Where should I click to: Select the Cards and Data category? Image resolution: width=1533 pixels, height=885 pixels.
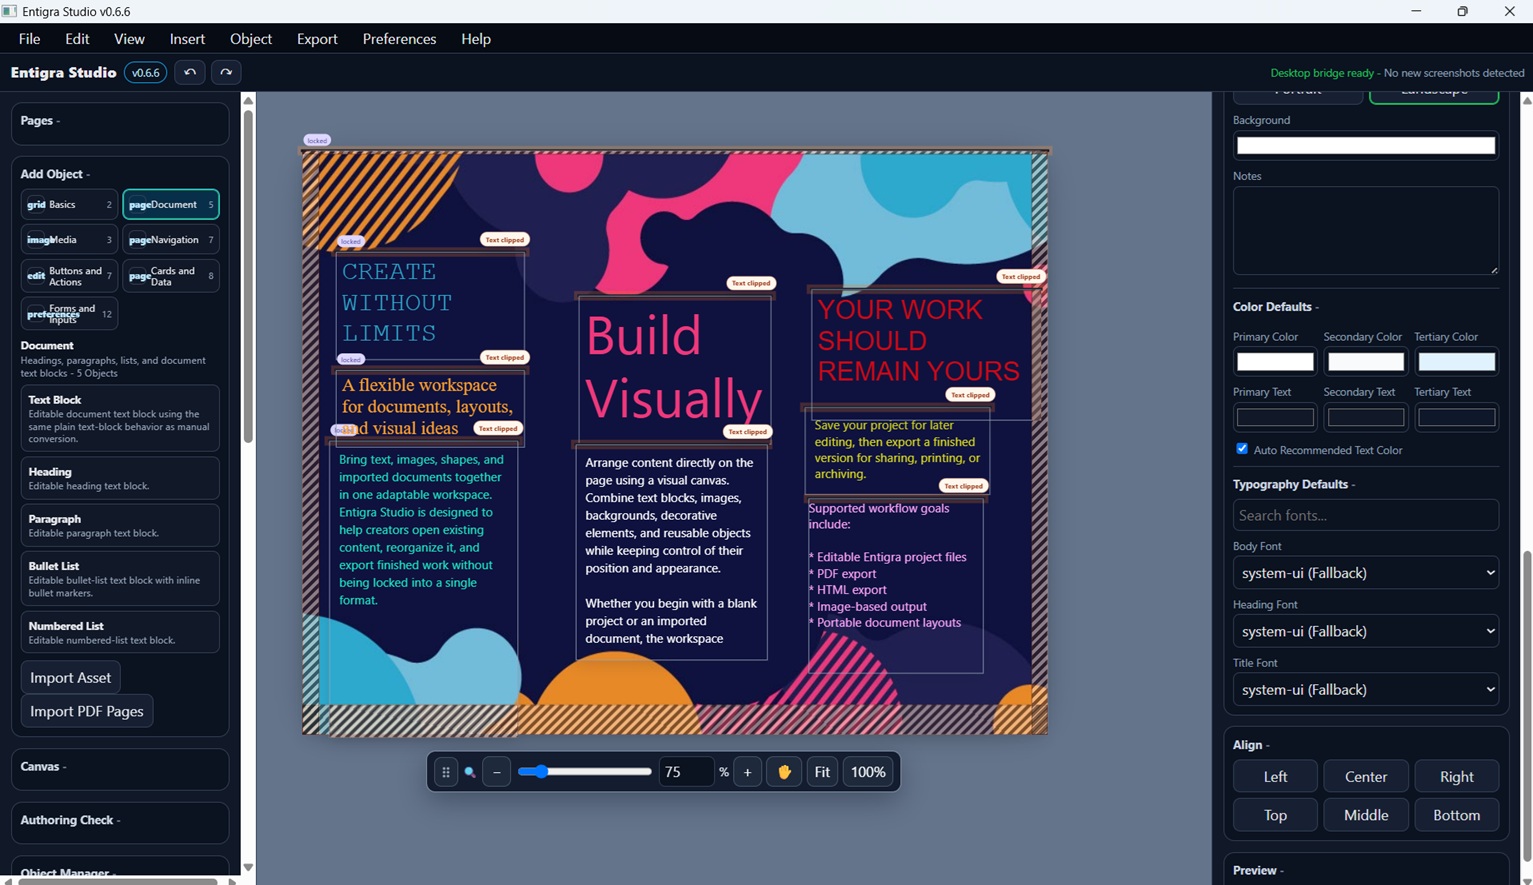click(171, 276)
